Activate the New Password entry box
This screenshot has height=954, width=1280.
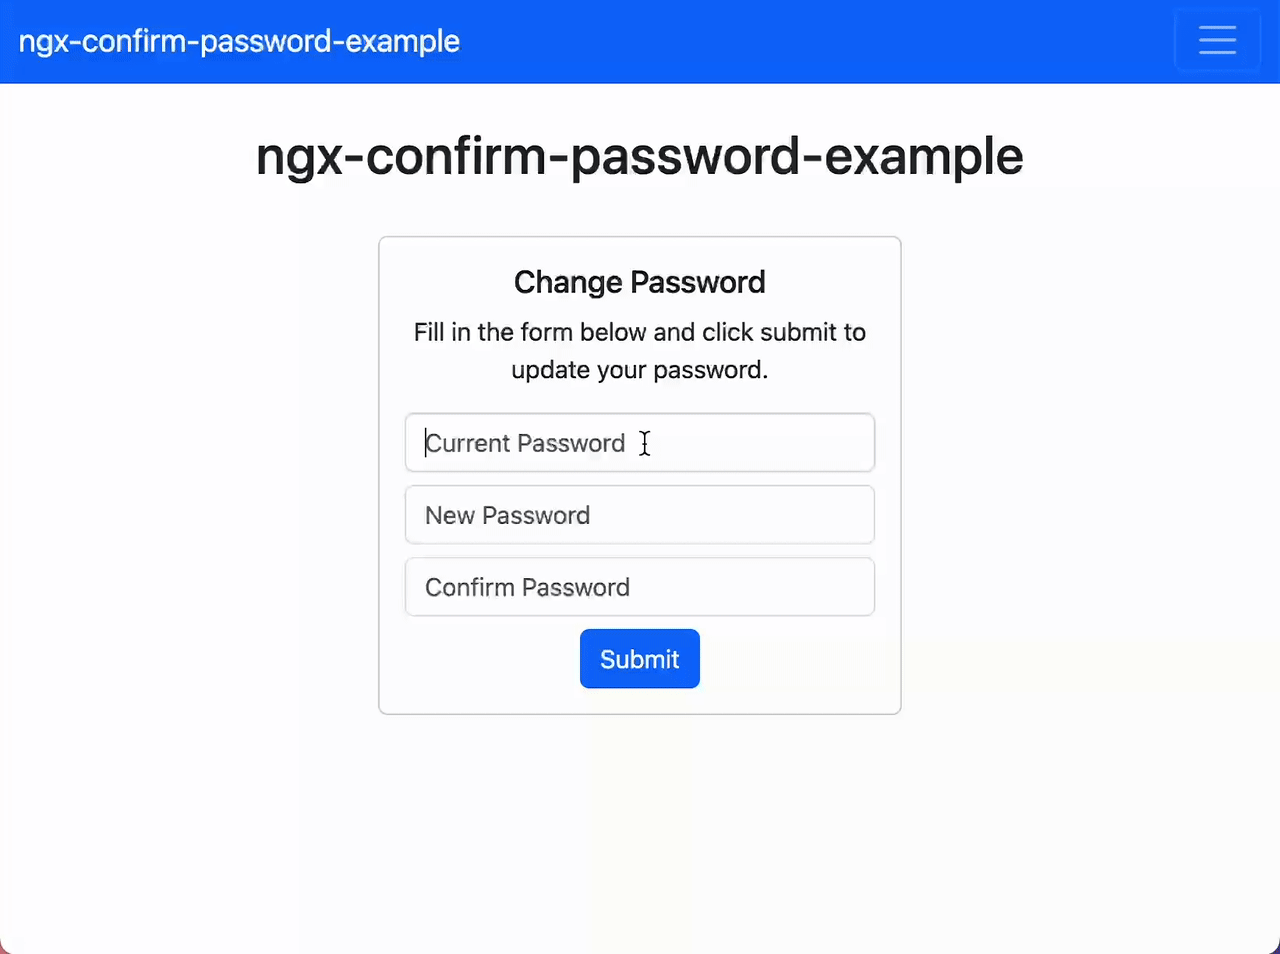[639, 515]
